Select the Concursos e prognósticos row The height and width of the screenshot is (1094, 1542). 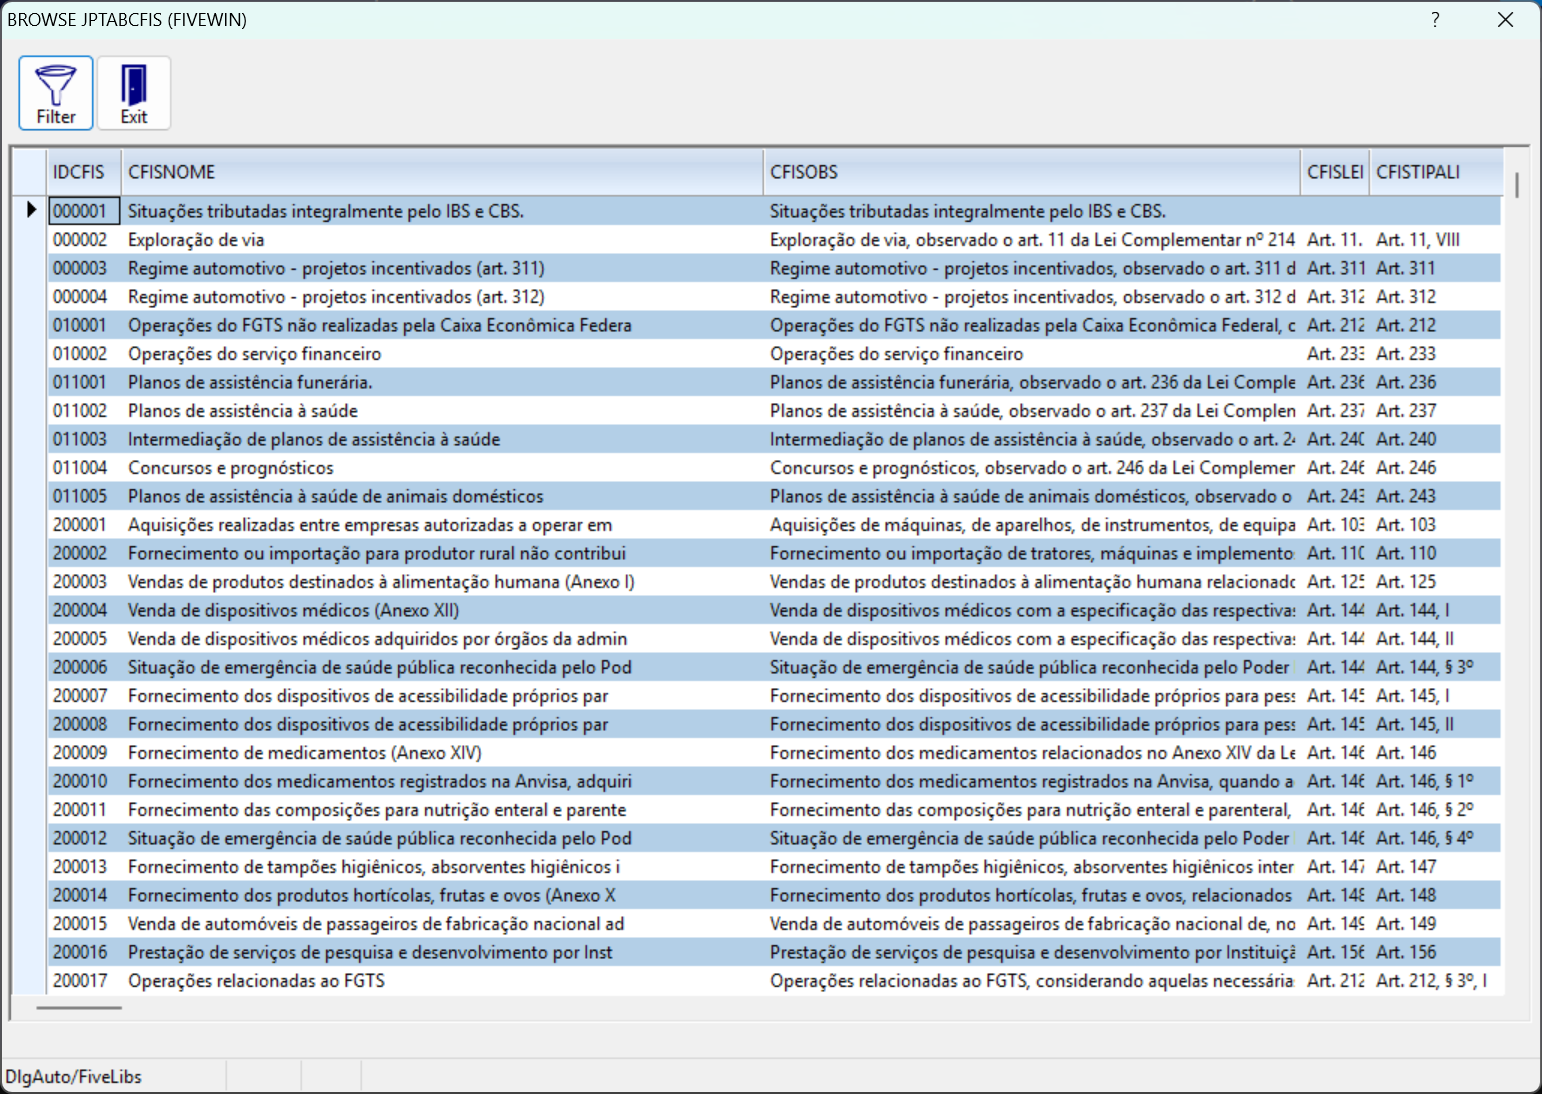click(x=231, y=468)
